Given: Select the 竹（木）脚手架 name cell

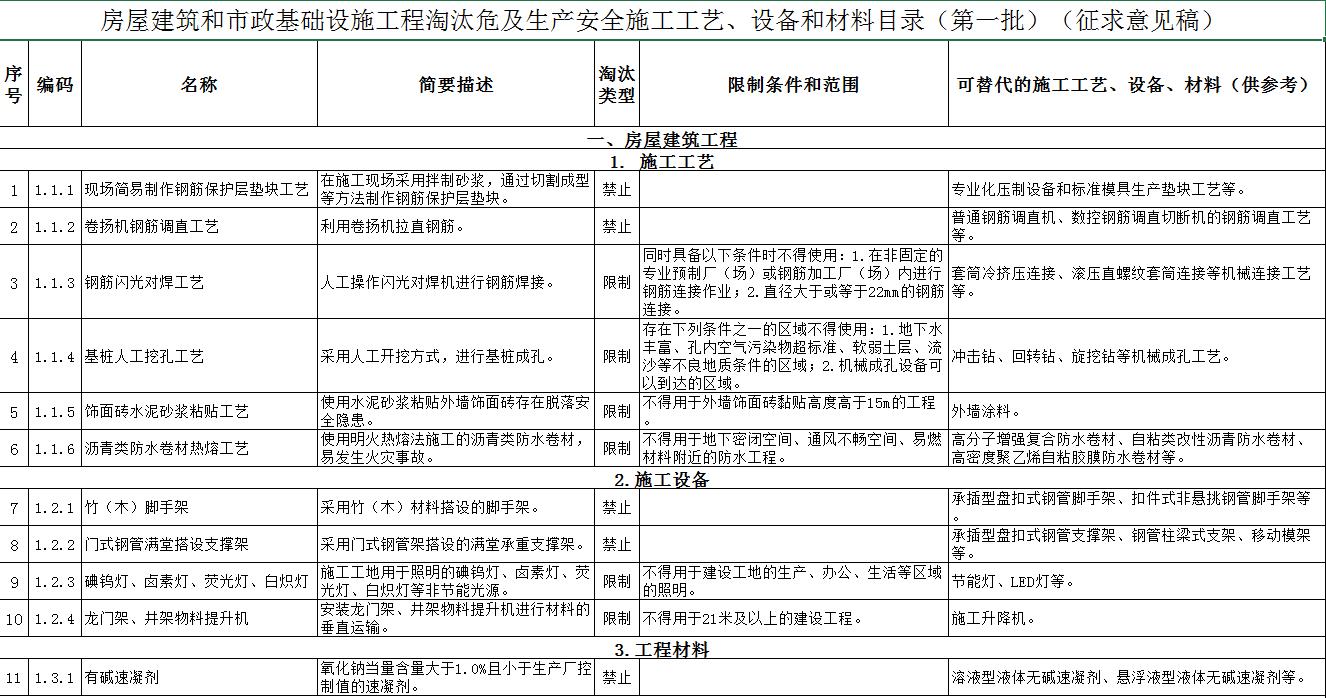Looking at the screenshot, I should point(199,508).
